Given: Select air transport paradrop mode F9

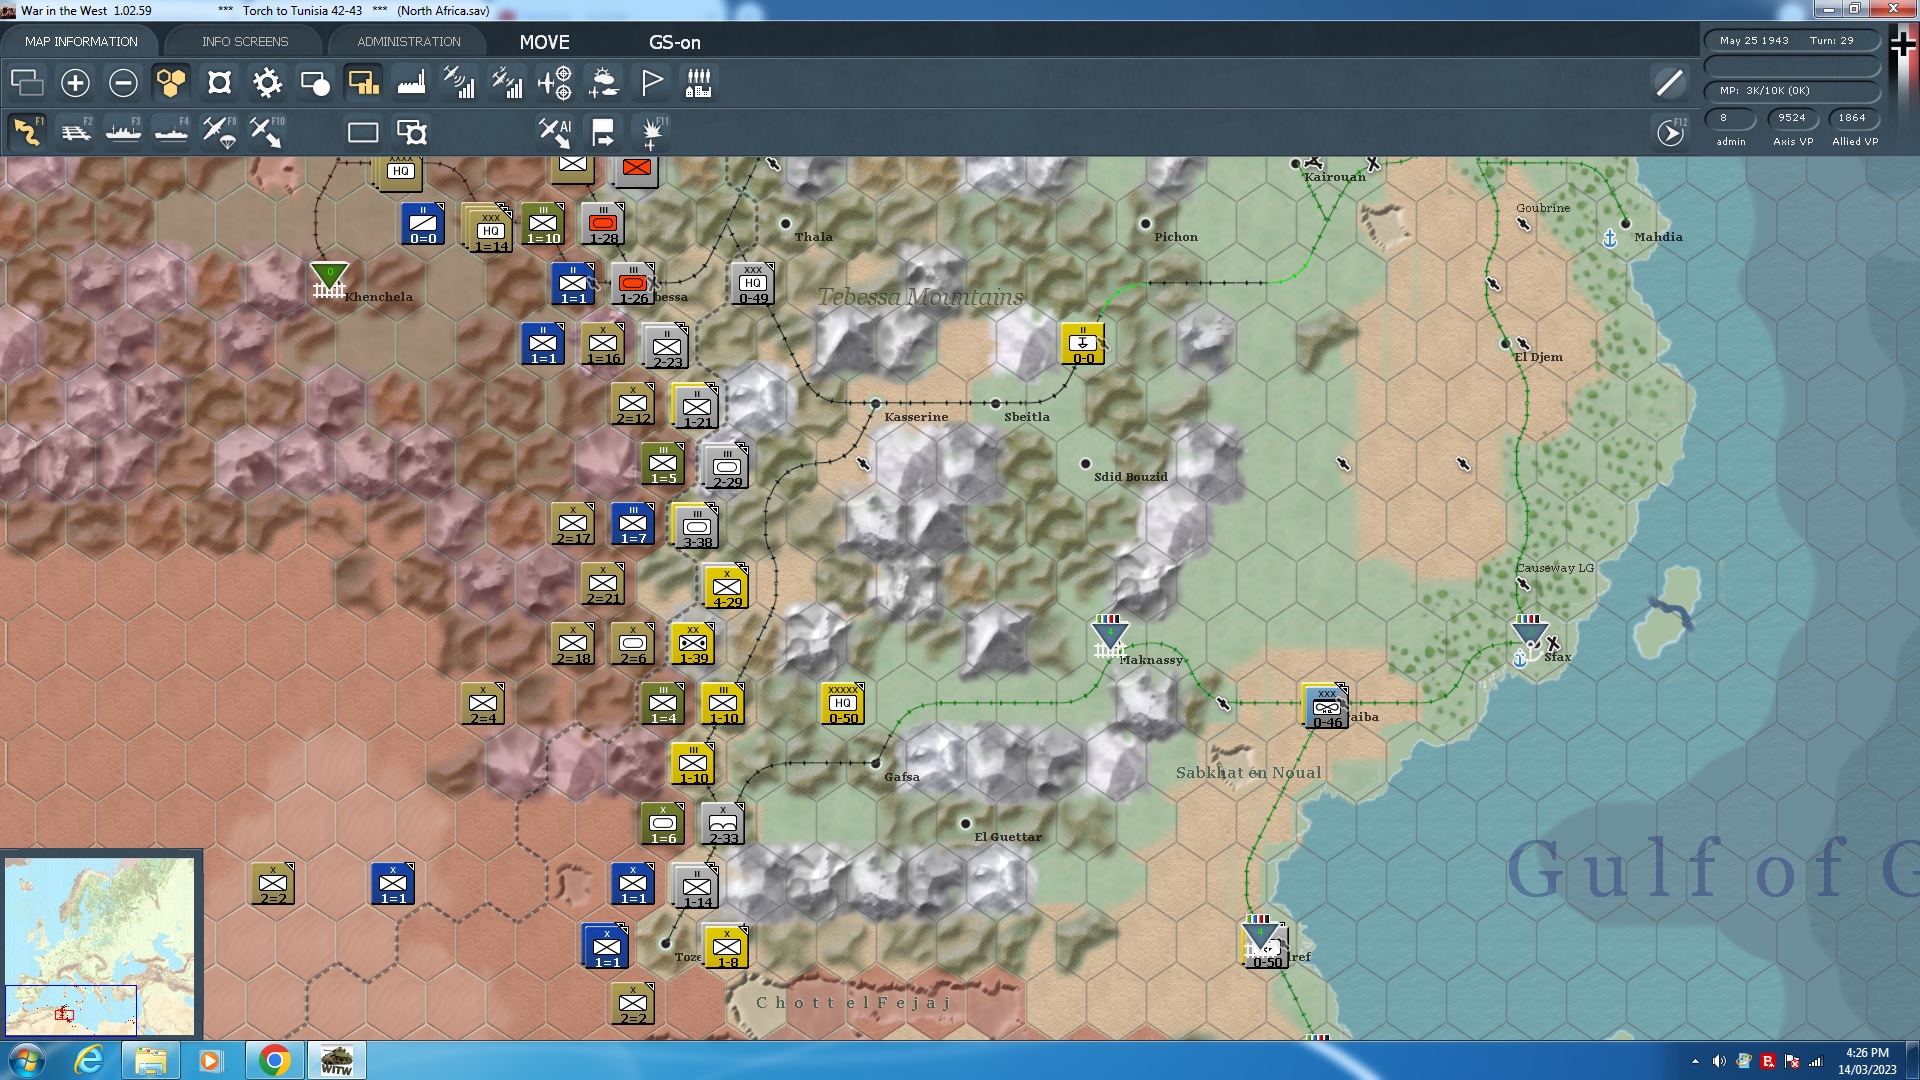Looking at the screenshot, I should 219,132.
